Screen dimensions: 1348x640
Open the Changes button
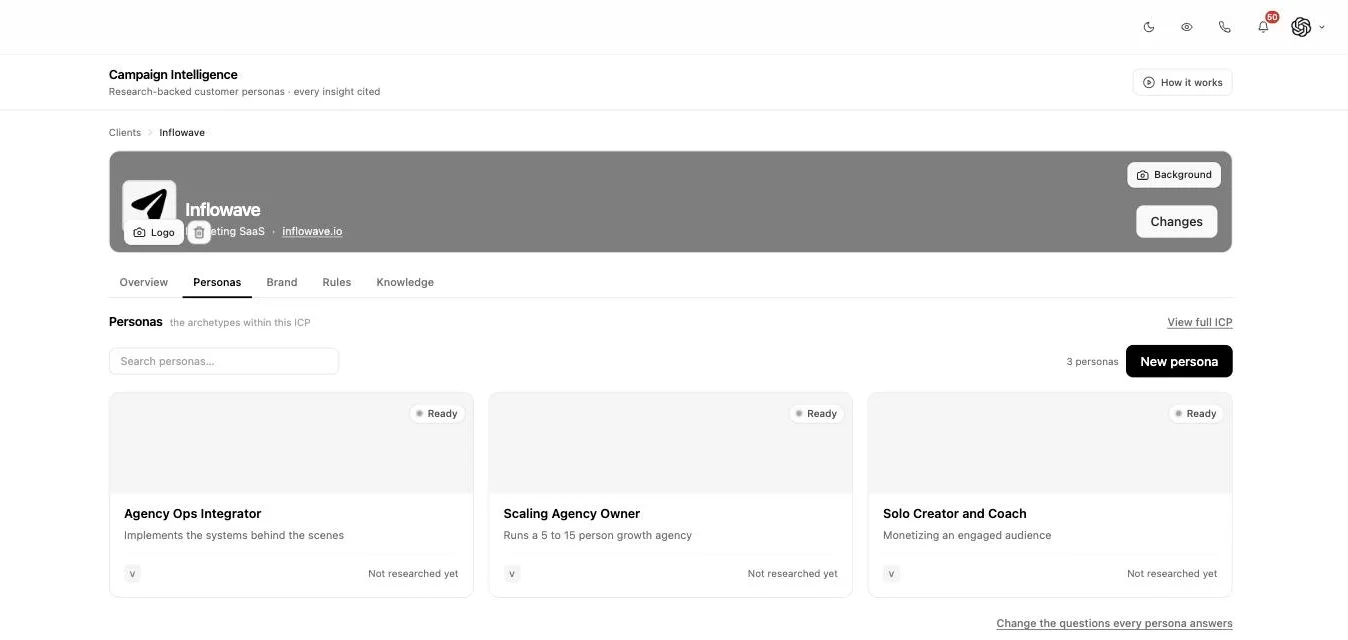pos(1176,222)
